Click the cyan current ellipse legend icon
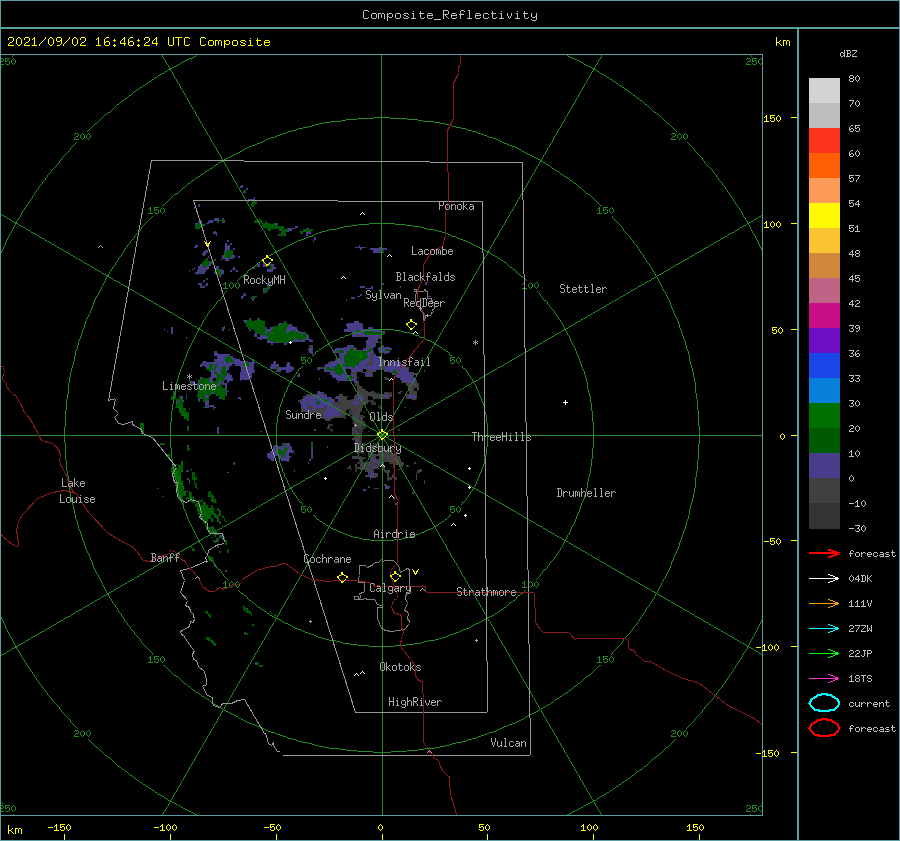Image resolution: width=900 pixels, height=841 pixels. [x=824, y=703]
